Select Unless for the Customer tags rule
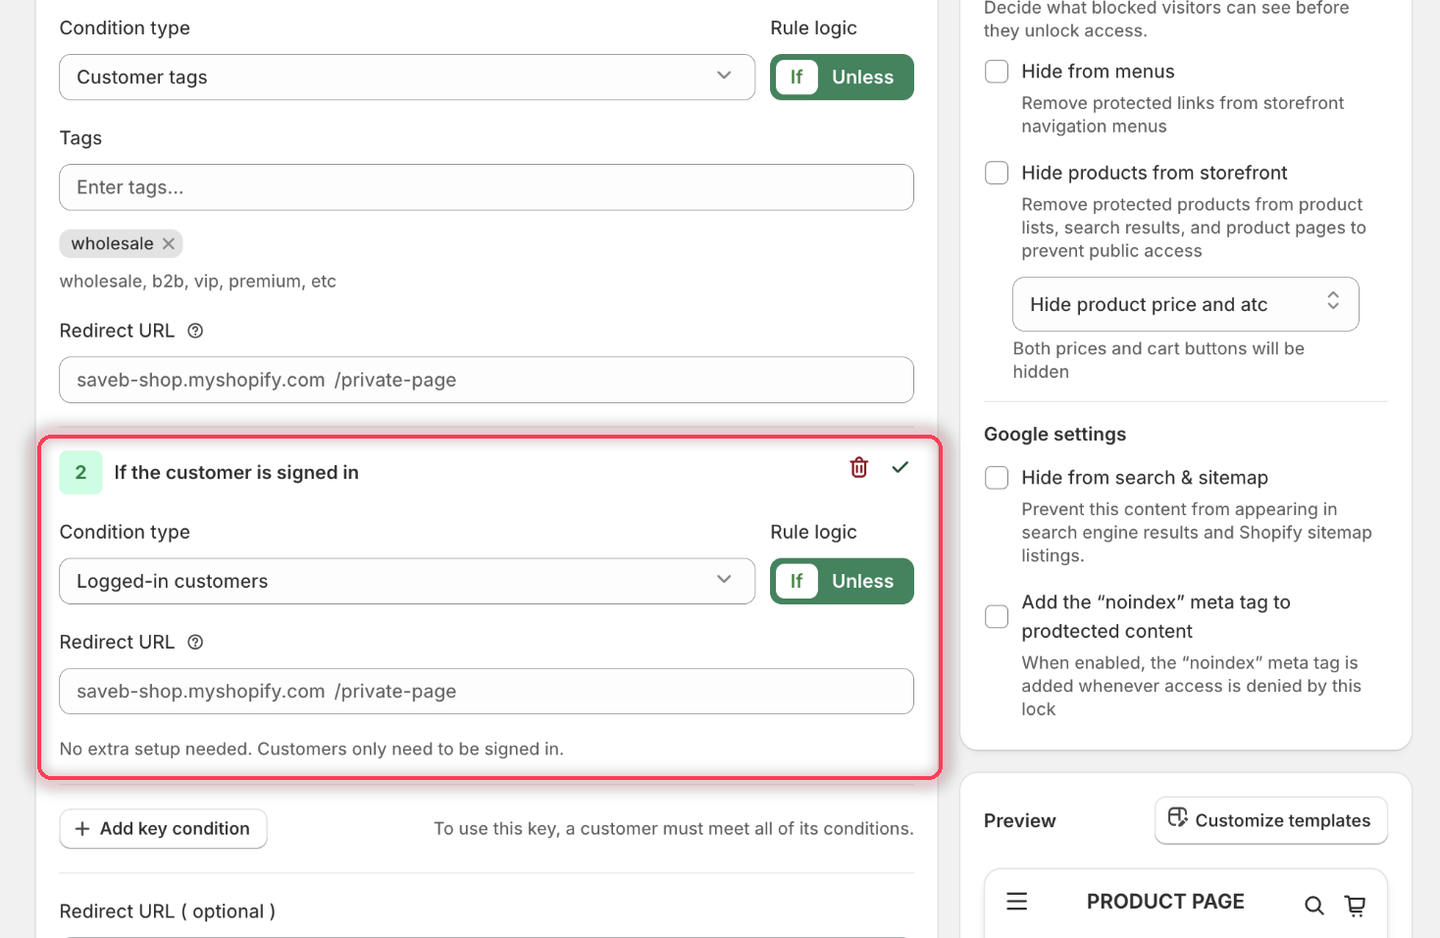This screenshot has width=1440, height=938. tap(863, 77)
